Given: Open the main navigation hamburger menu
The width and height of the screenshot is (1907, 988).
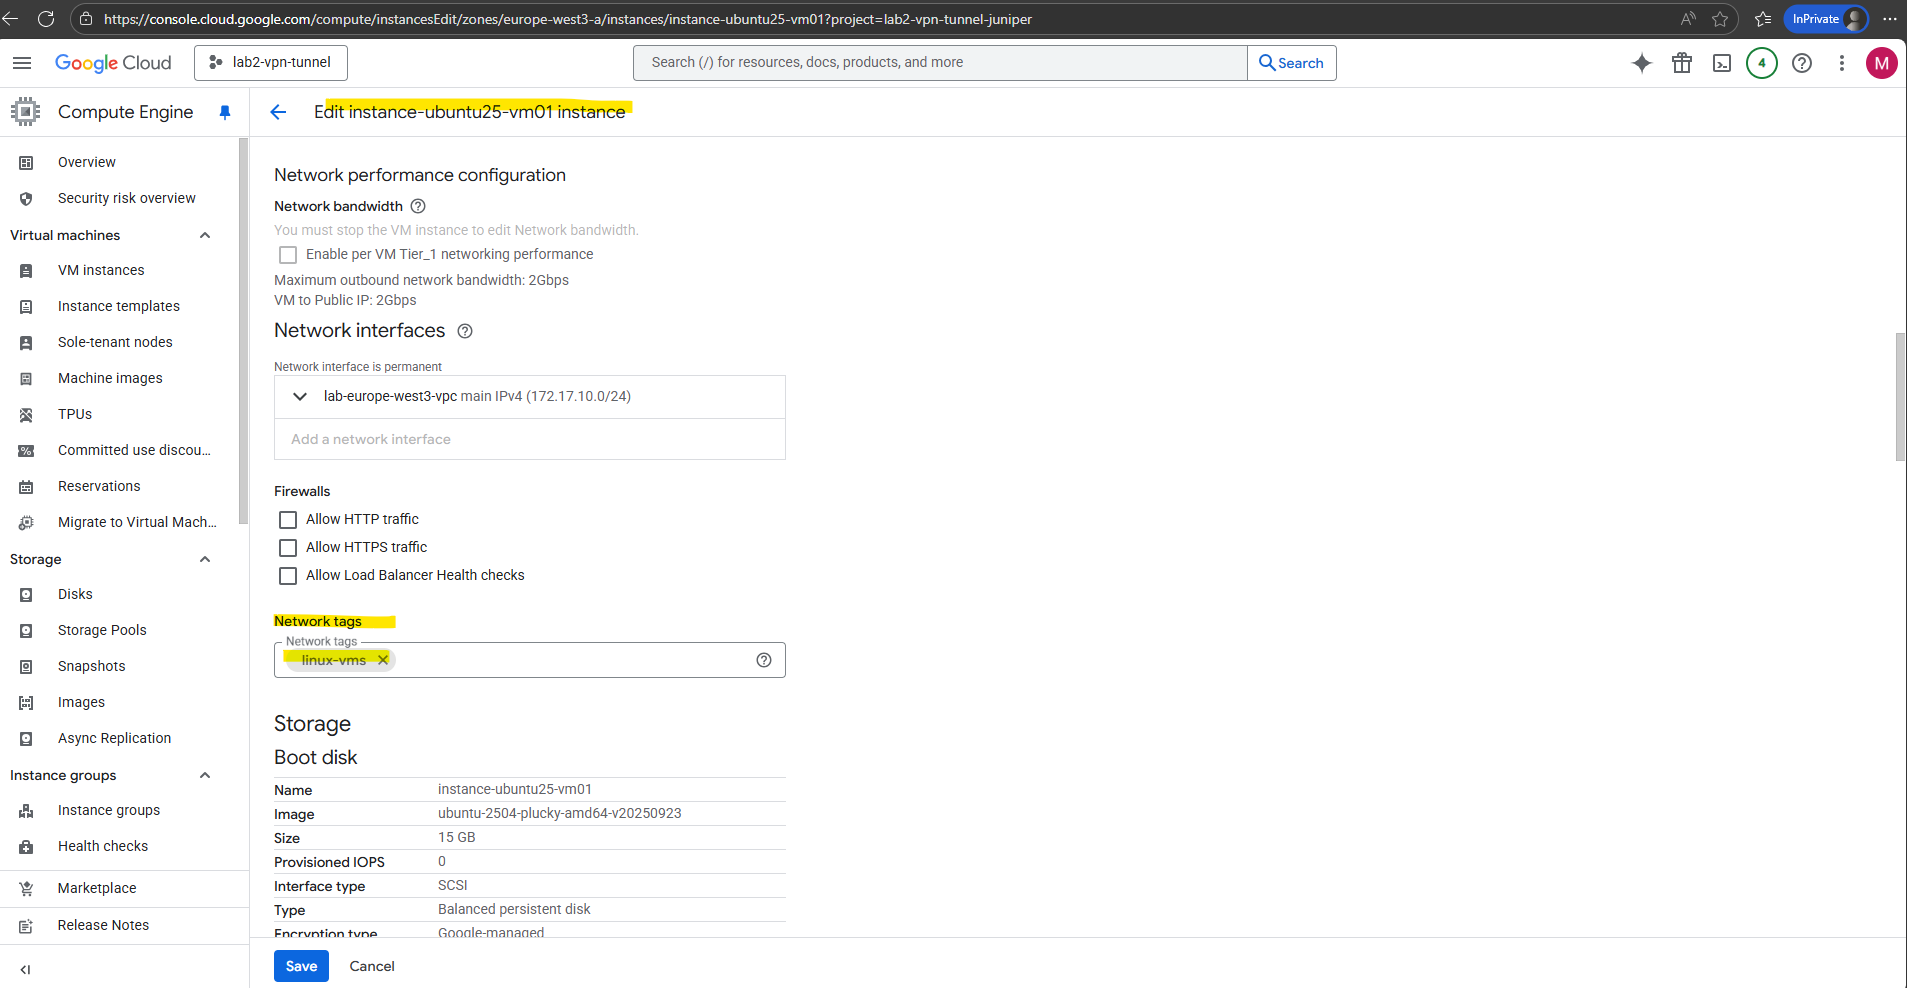Looking at the screenshot, I should [22, 63].
